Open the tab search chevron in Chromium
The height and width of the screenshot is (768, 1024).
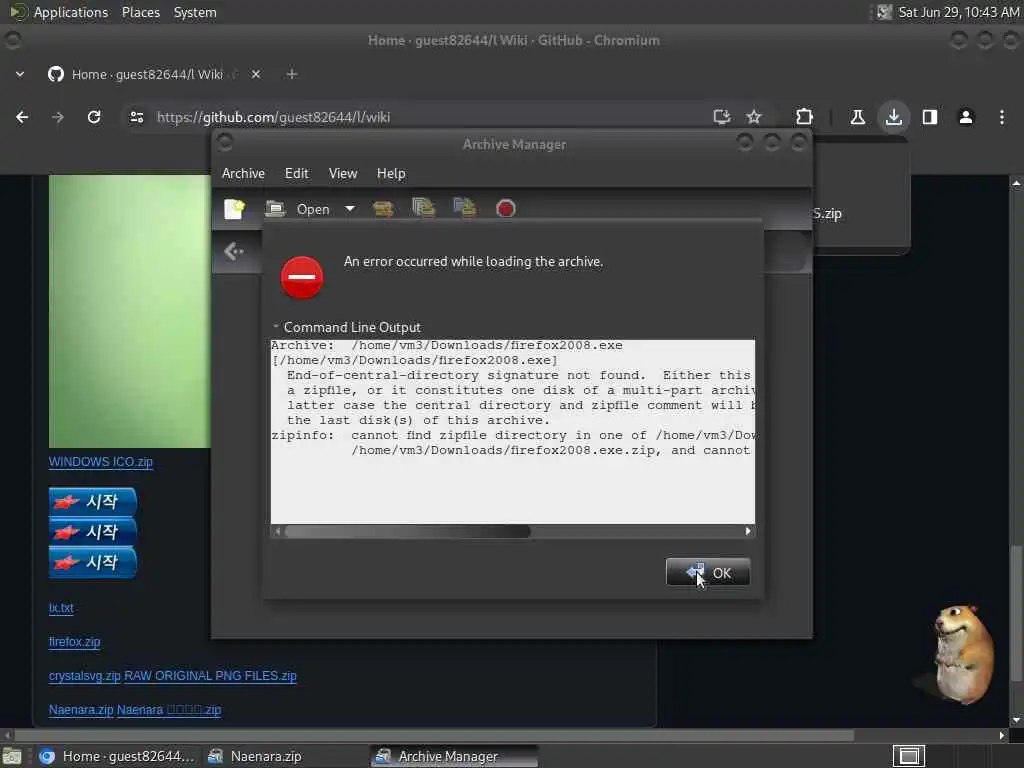tap(20, 74)
